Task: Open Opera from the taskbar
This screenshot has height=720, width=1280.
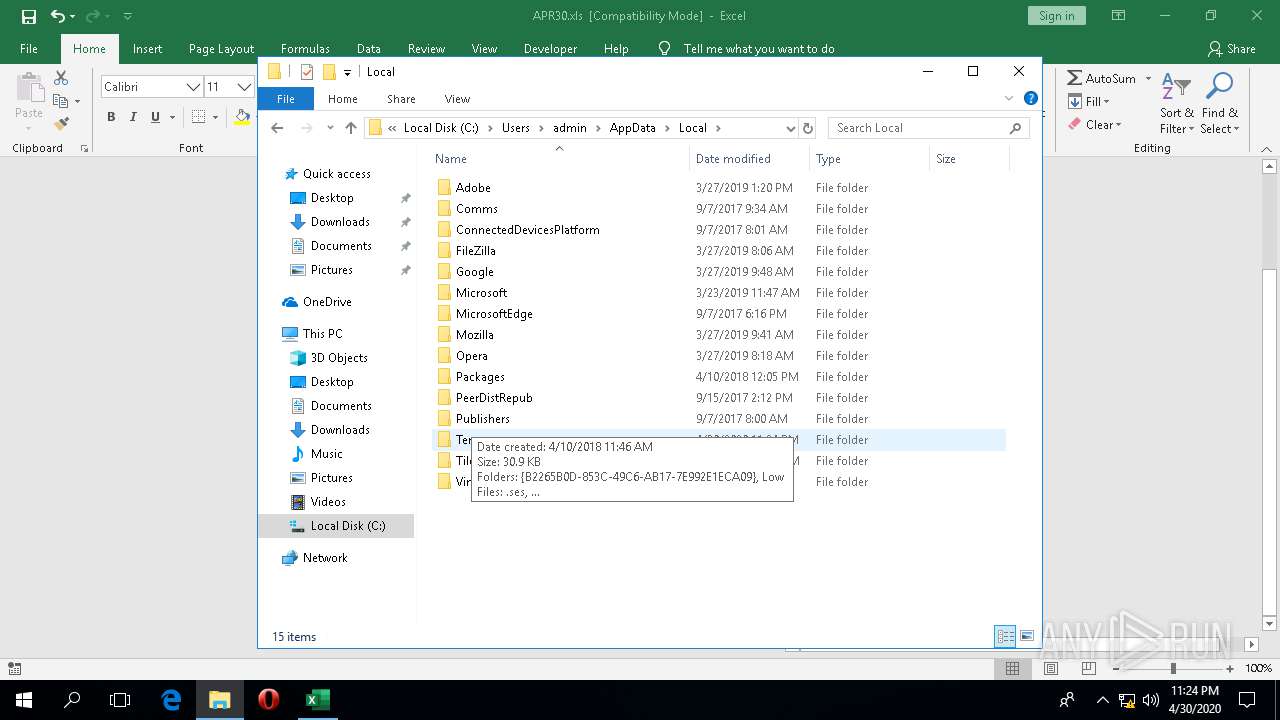Action: (268, 700)
